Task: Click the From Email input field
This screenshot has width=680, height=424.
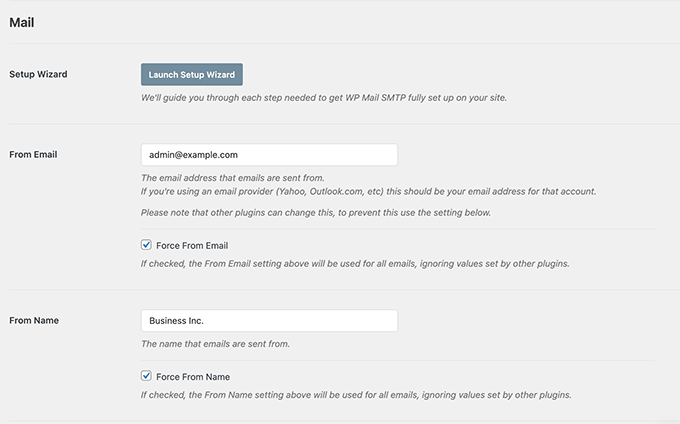Action: point(269,155)
